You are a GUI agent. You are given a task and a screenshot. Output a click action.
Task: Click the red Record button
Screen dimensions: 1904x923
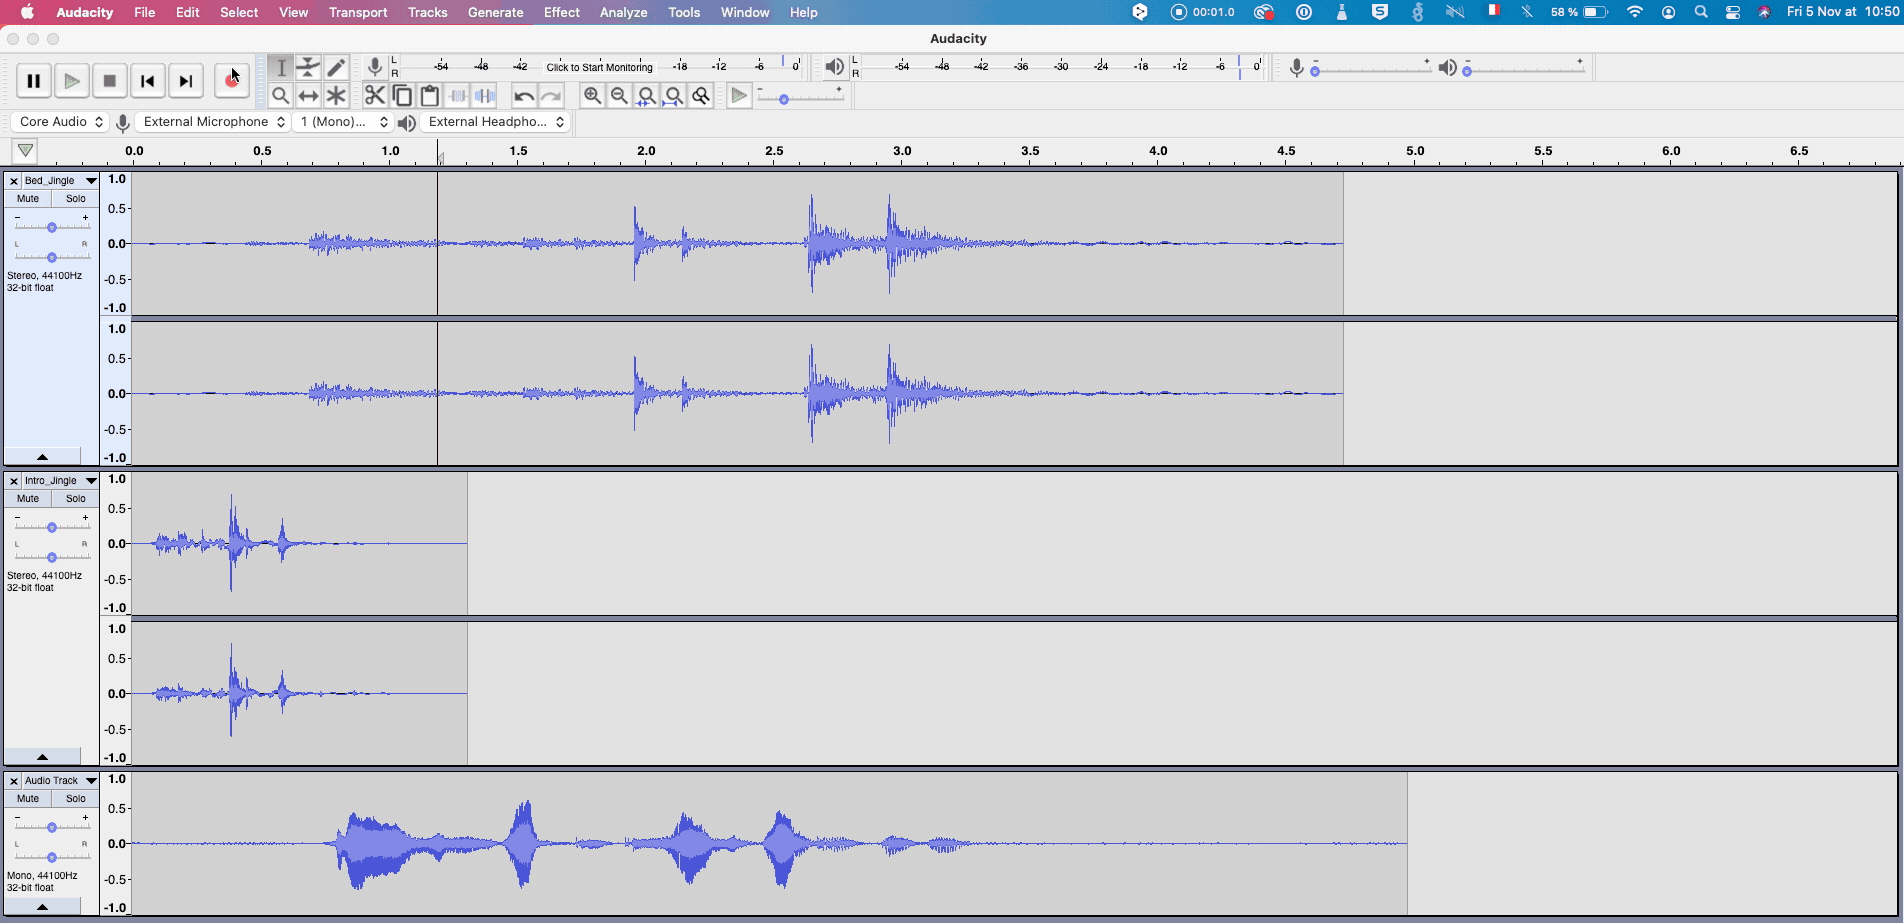tap(231, 82)
